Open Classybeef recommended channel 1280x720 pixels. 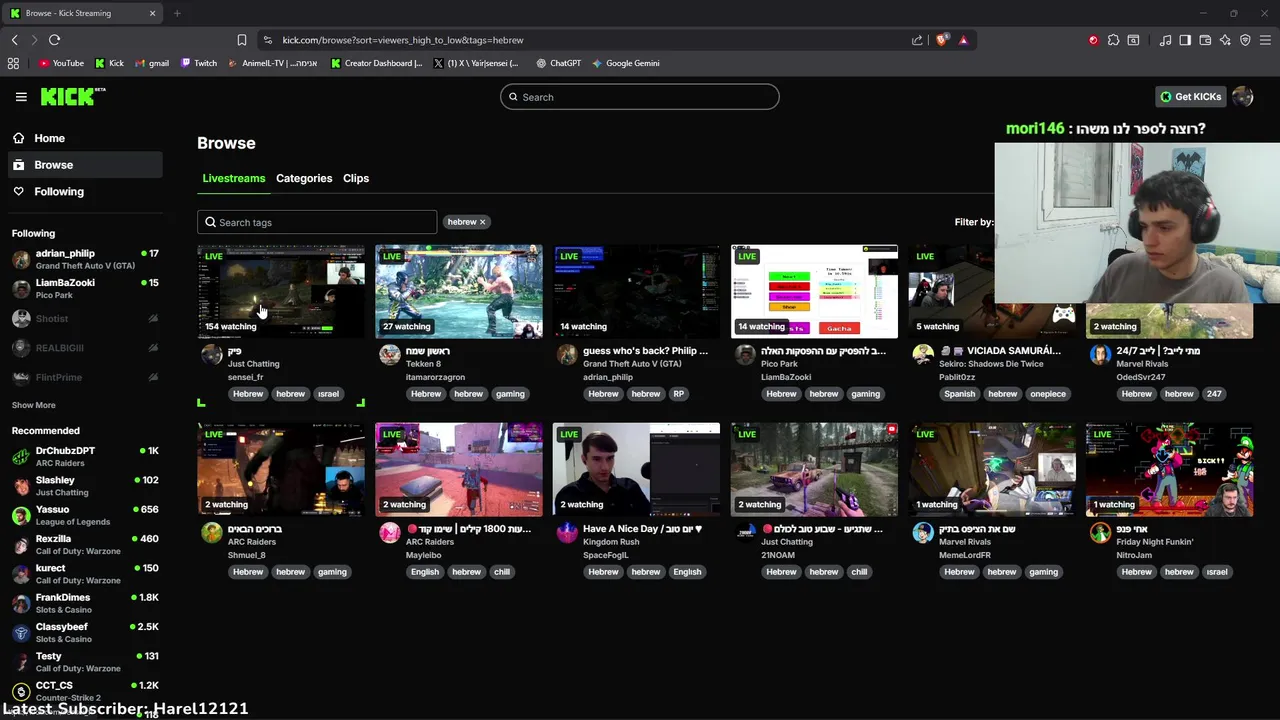(x=85, y=632)
